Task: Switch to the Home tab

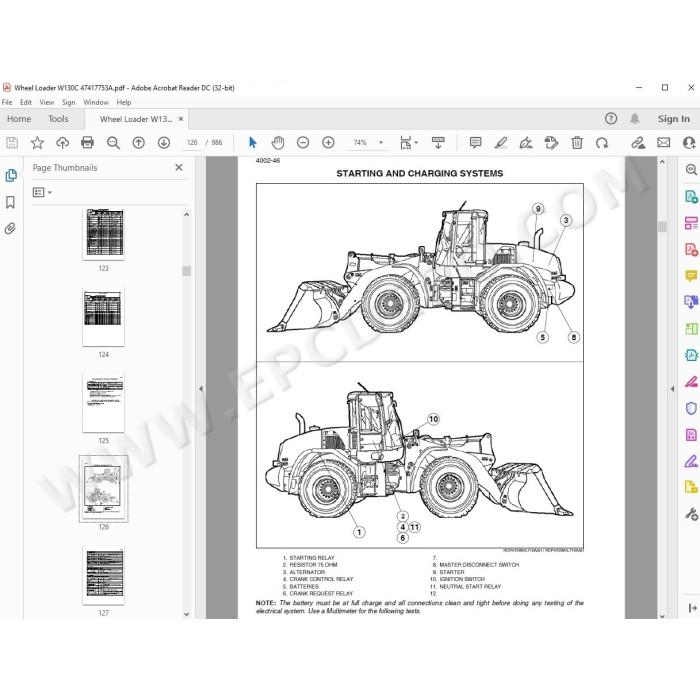Action: click(19, 119)
